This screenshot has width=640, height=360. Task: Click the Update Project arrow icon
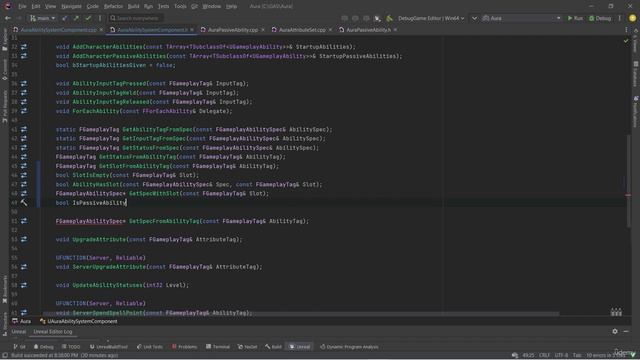click(64, 18)
